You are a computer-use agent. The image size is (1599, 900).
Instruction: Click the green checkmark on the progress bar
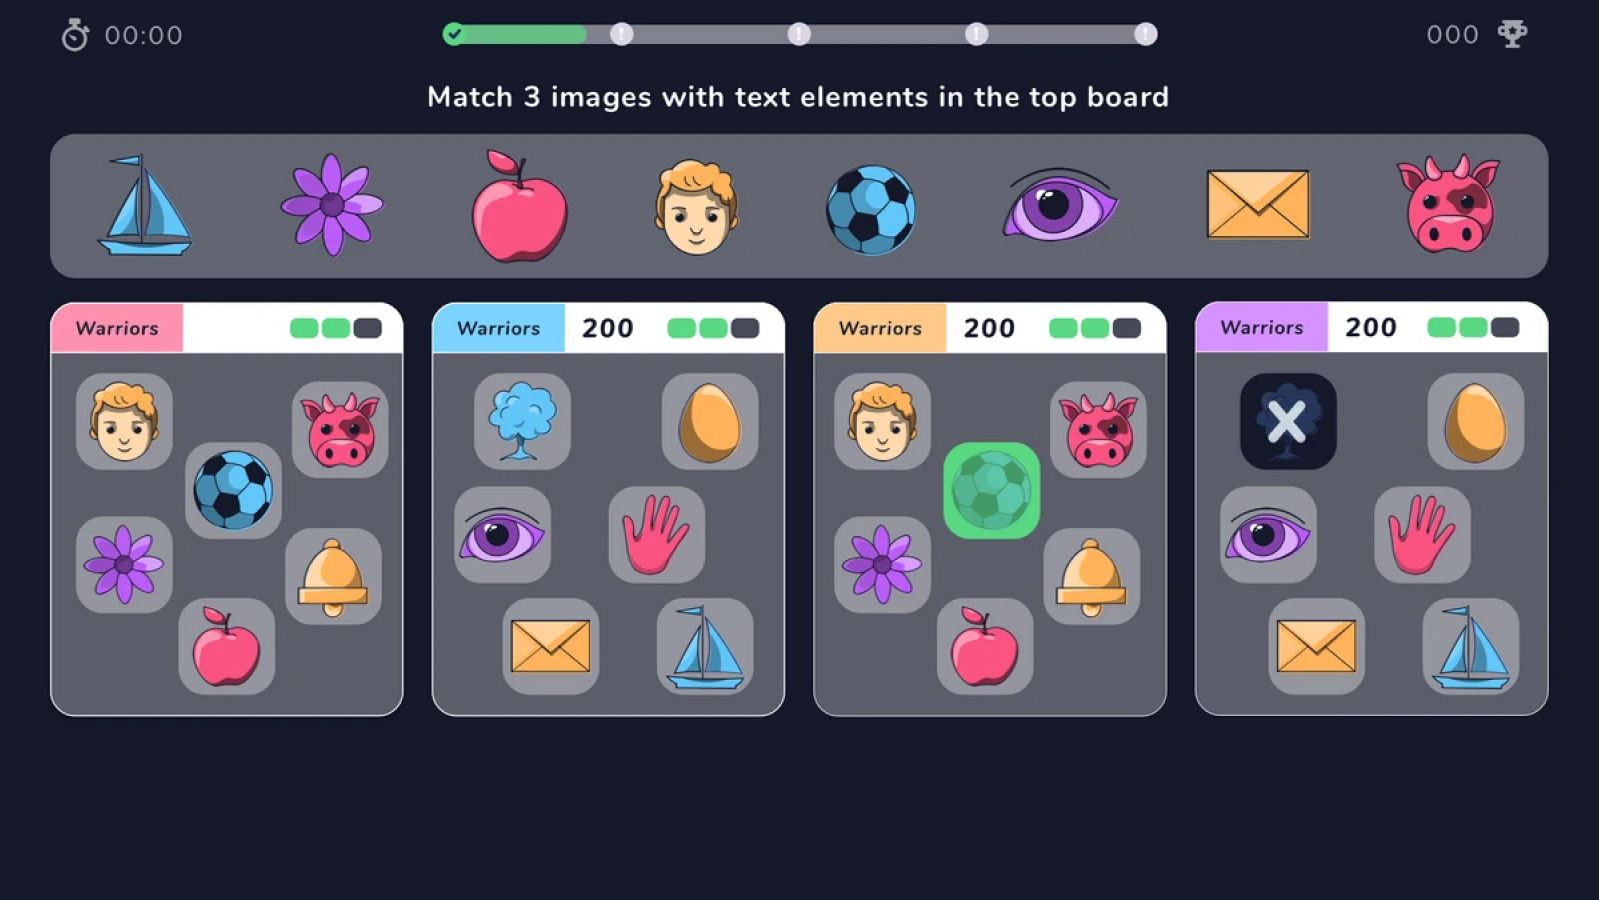pos(454,34)
